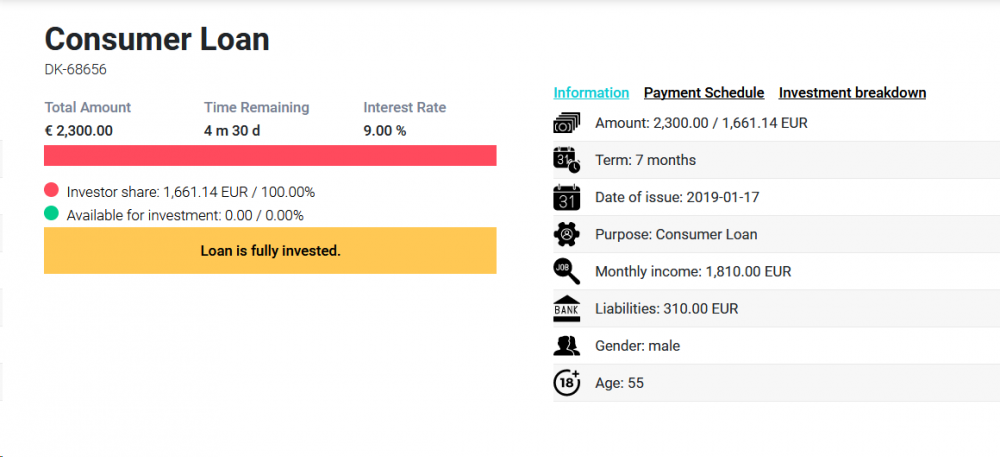Open the Investment breakdown tab
1000x457 pixels.
852,93
